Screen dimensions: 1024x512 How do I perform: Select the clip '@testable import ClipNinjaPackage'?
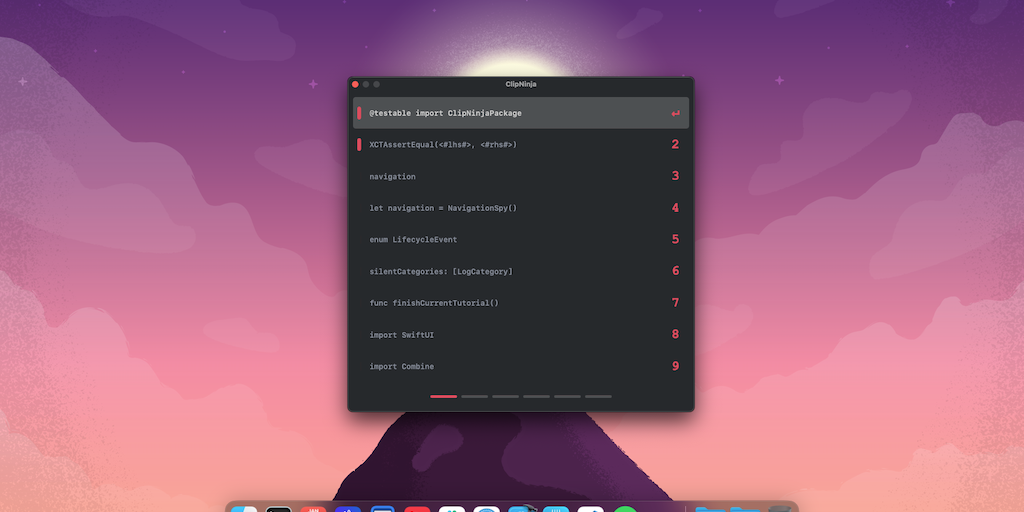click(x=520, y=113)
